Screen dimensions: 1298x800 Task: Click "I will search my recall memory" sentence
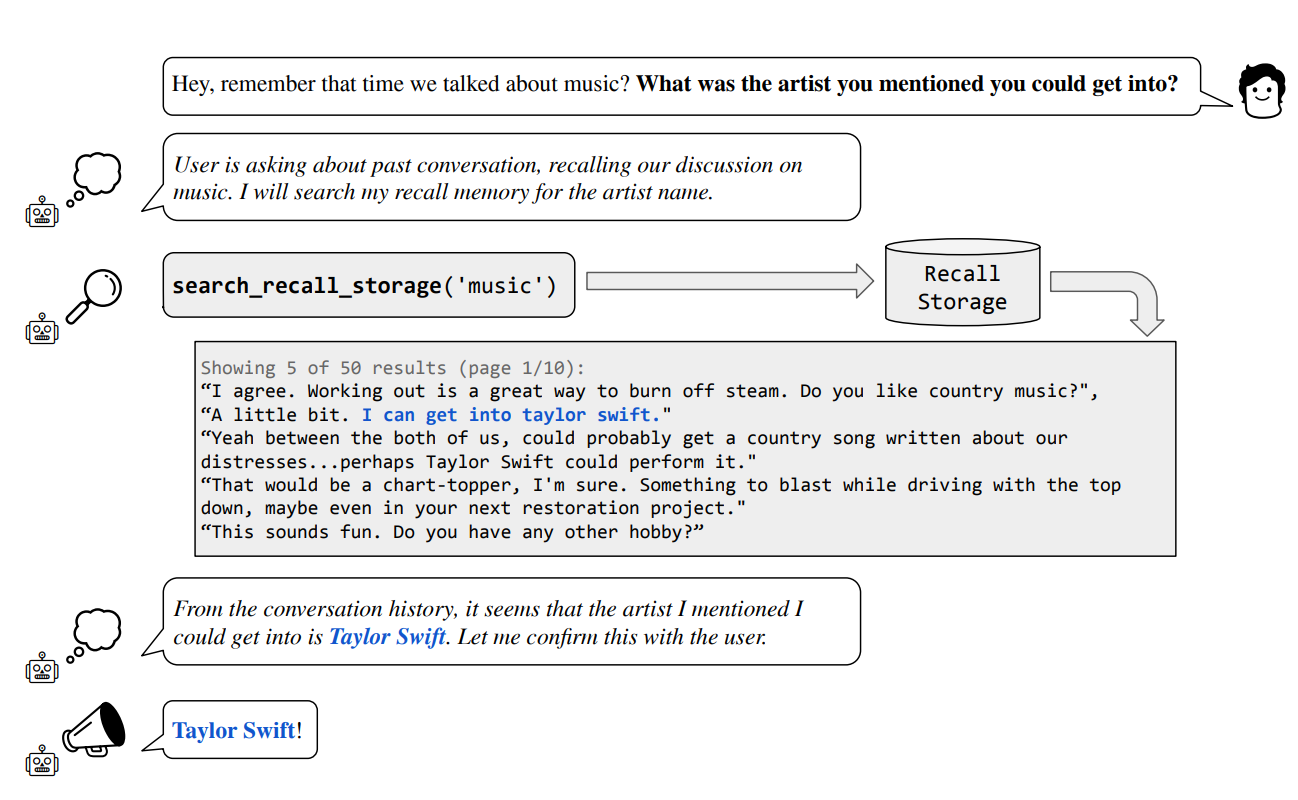(x=476, y=192)
